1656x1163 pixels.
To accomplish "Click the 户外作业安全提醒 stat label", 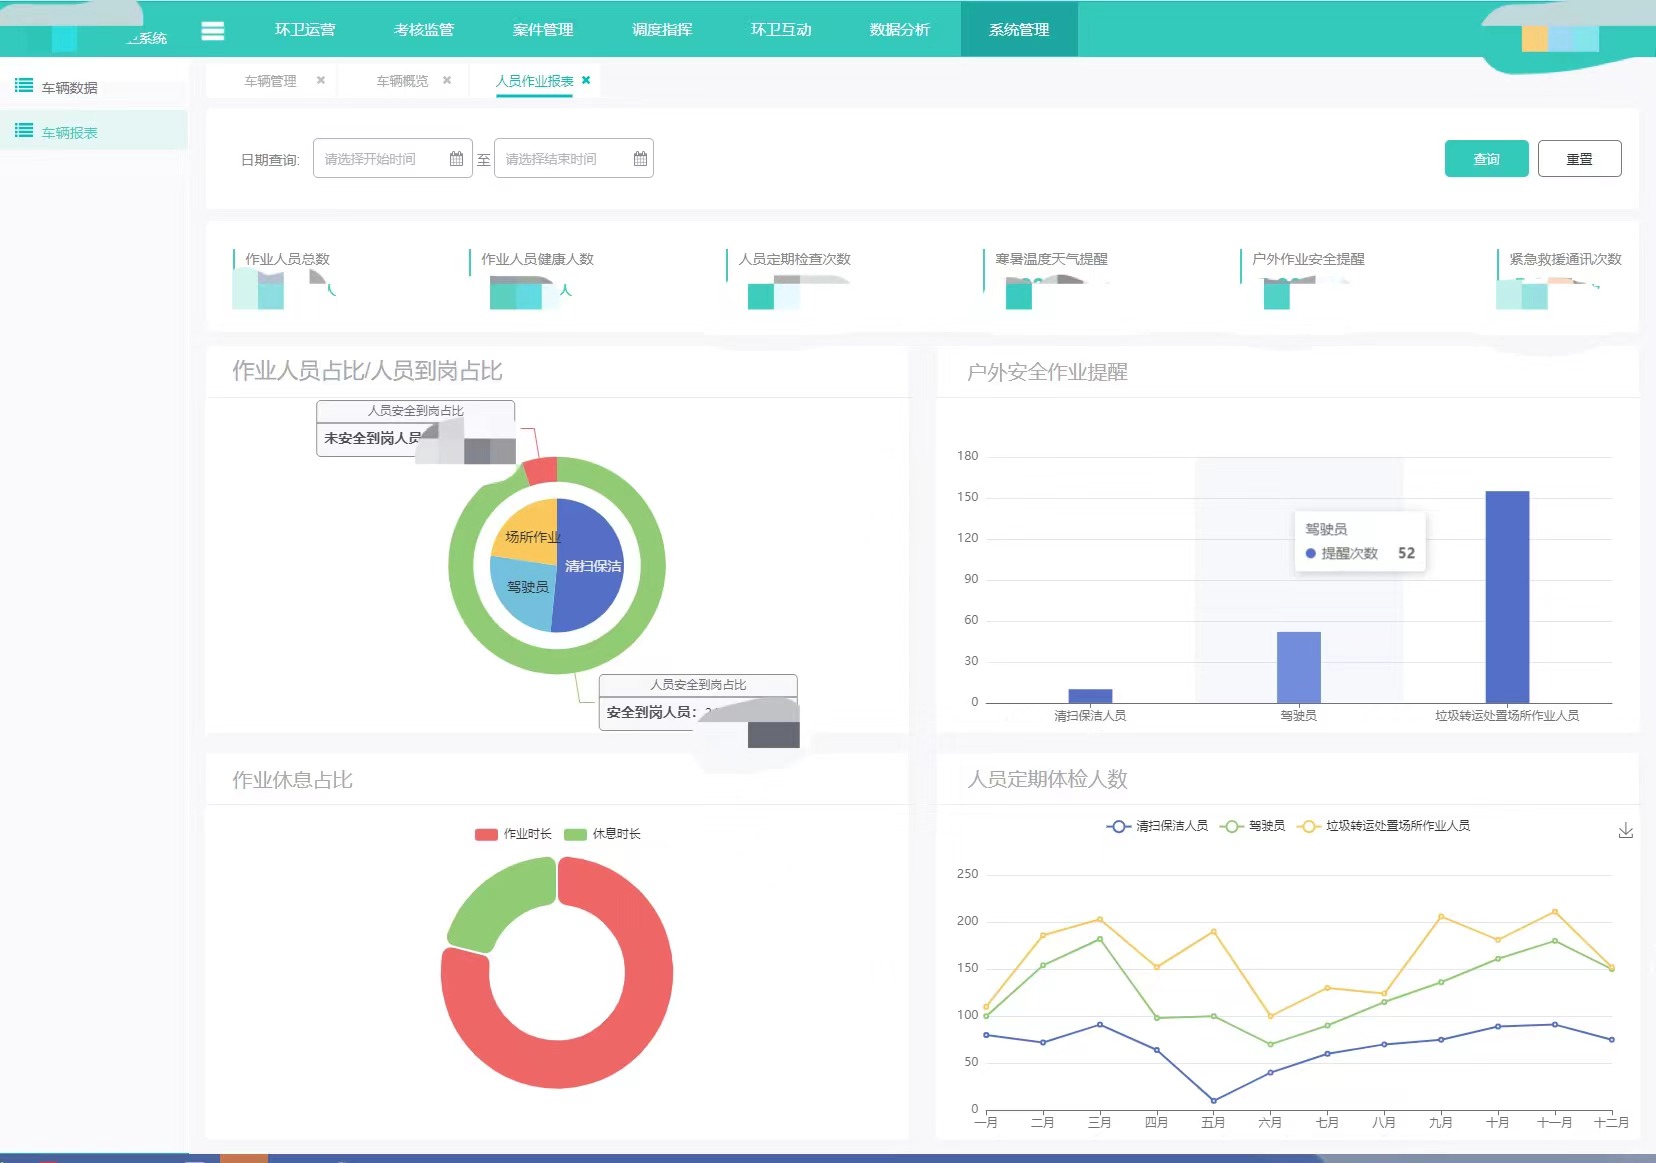I will click(x=1308, y=259).
